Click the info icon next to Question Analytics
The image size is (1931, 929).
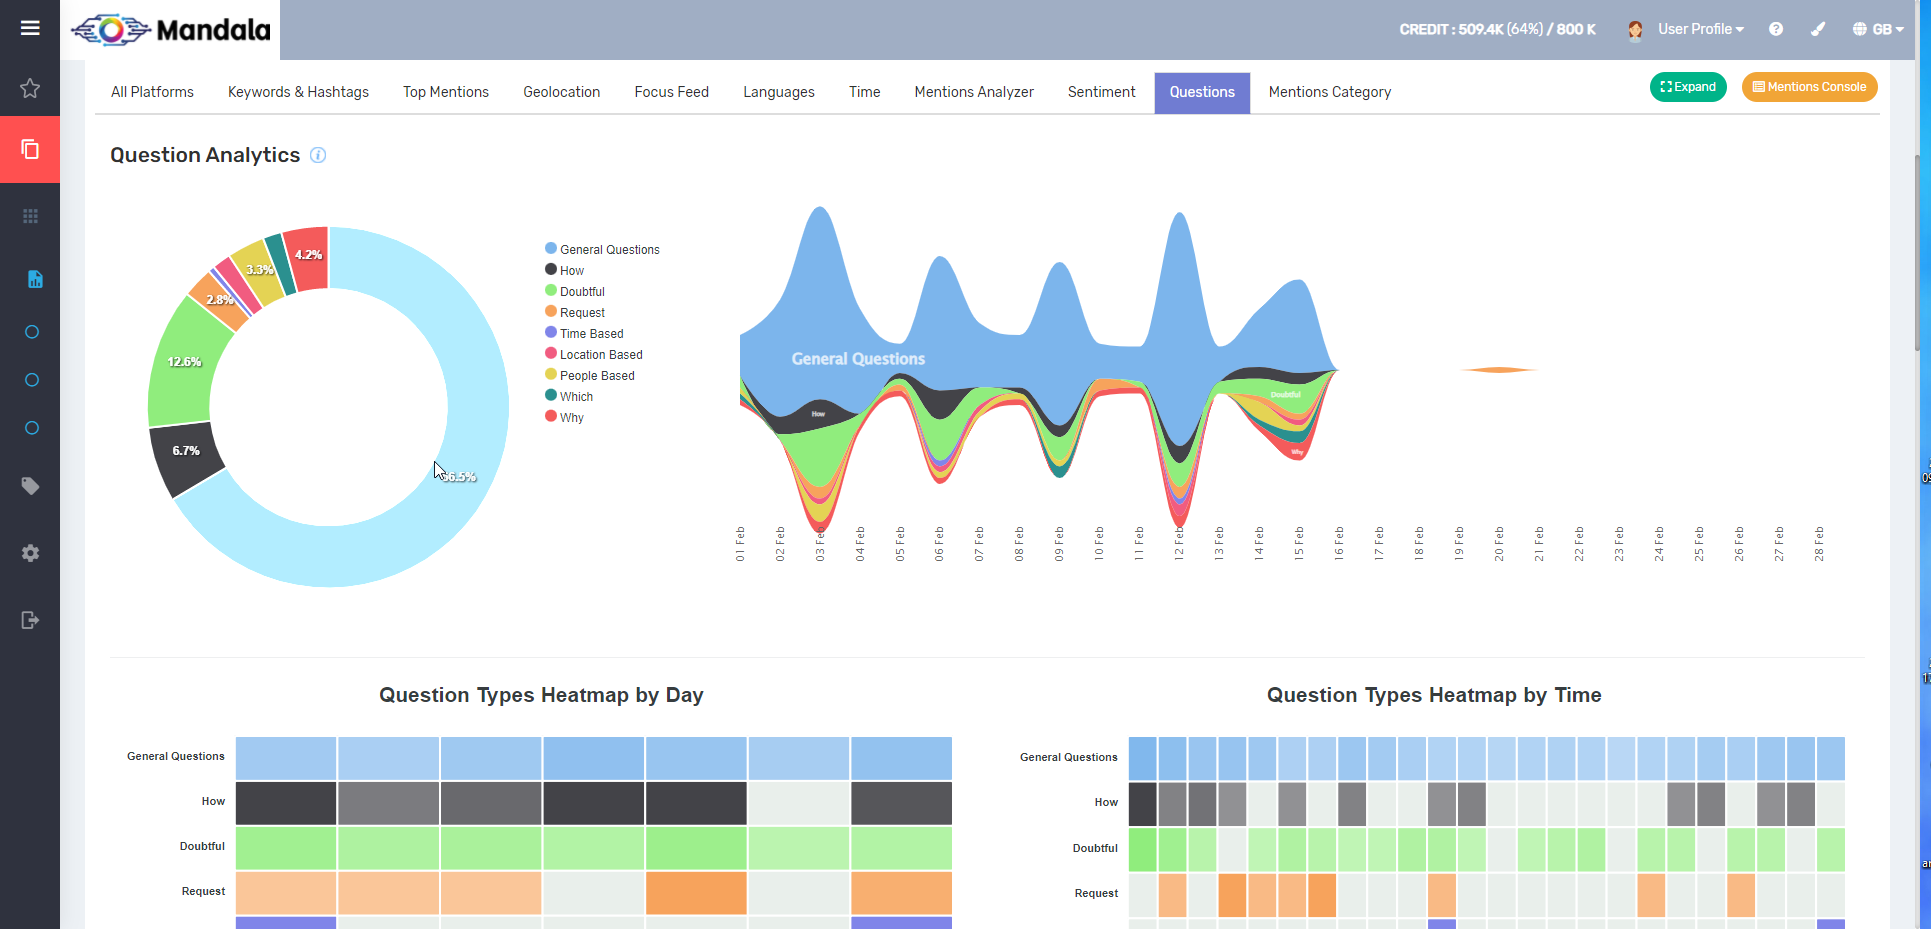tap(318, 156)
